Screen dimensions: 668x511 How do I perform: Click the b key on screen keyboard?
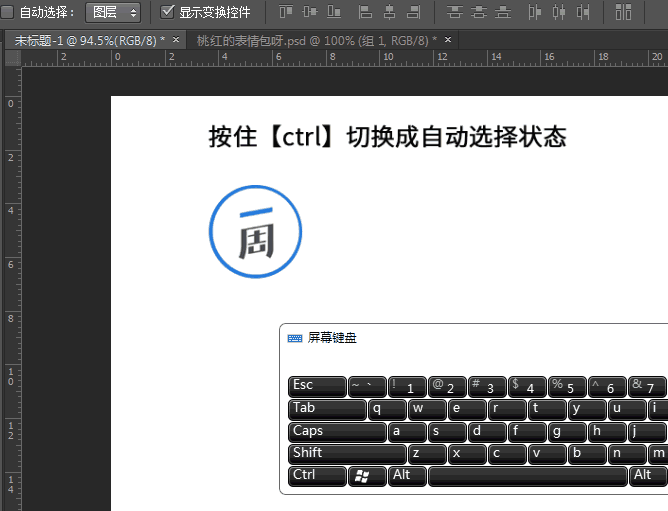pos(587,454)
